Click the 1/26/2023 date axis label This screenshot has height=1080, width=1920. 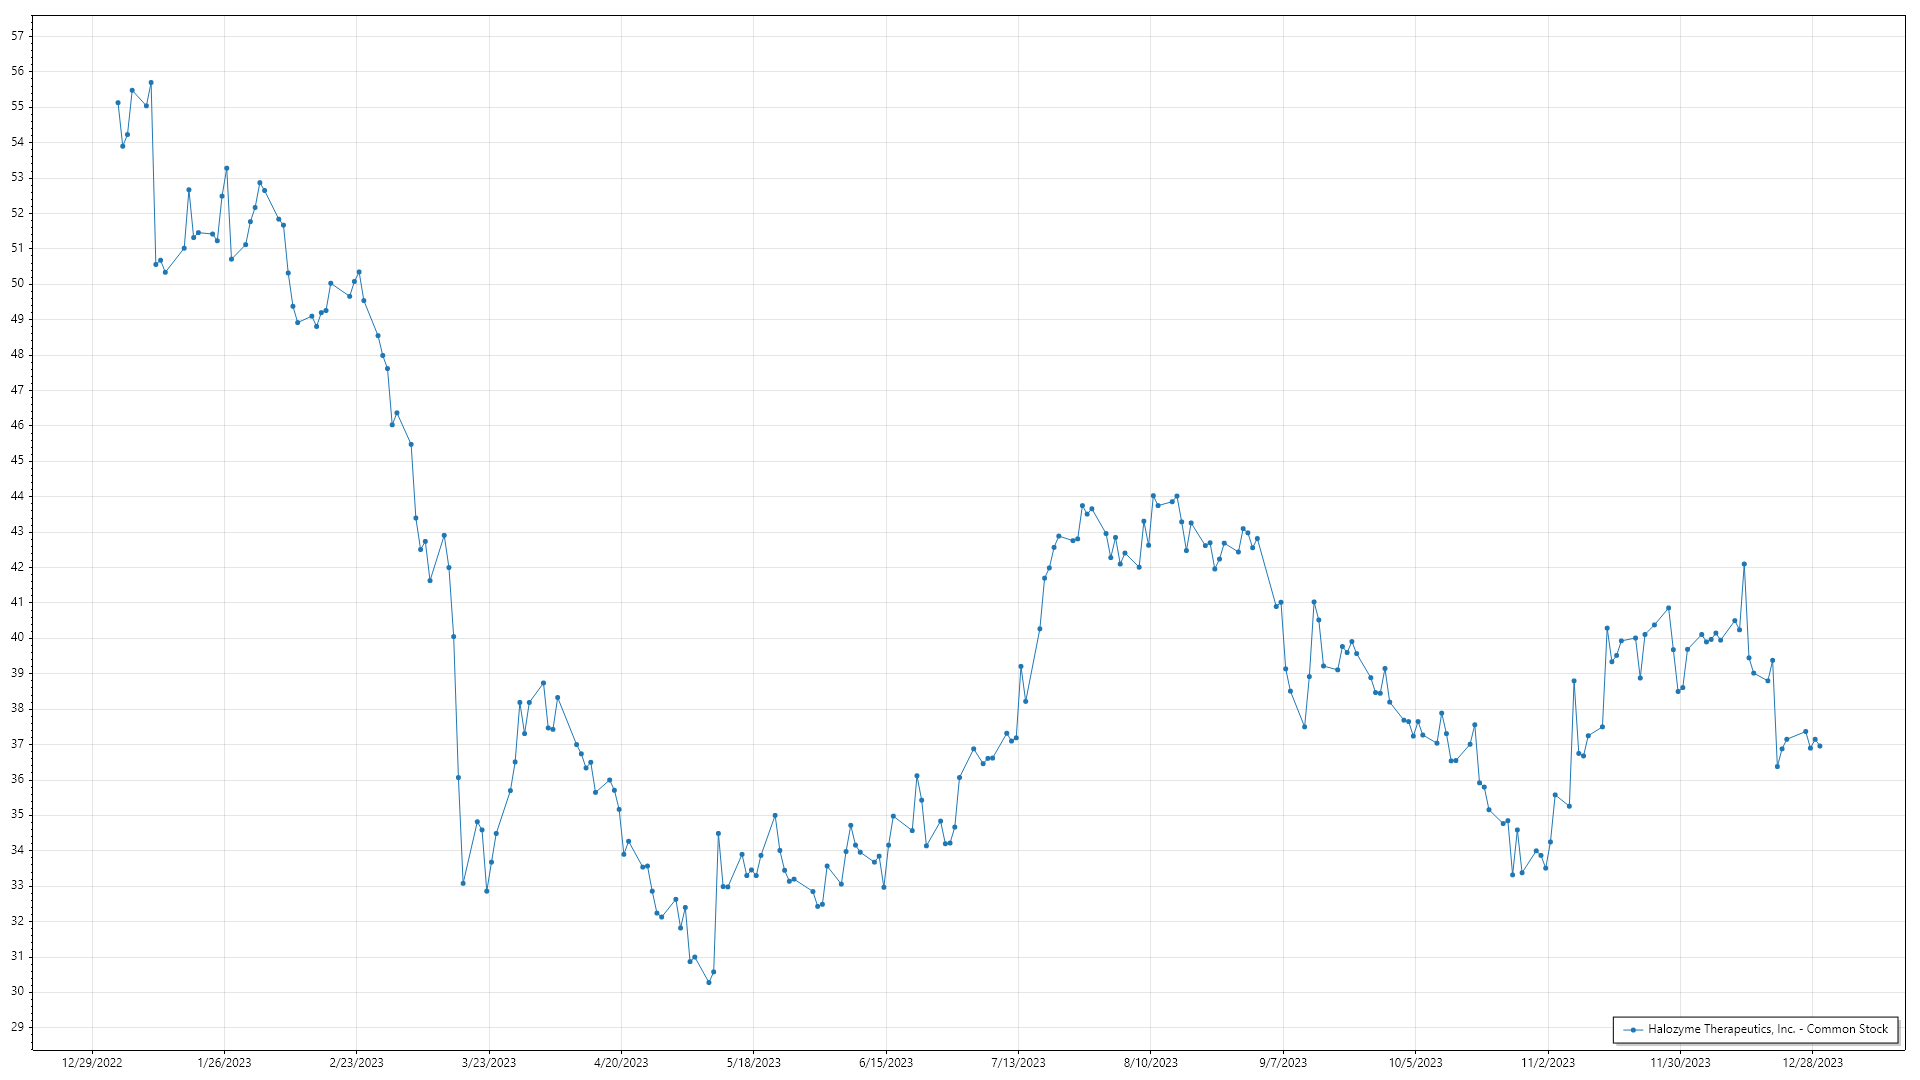point(224,1063)
